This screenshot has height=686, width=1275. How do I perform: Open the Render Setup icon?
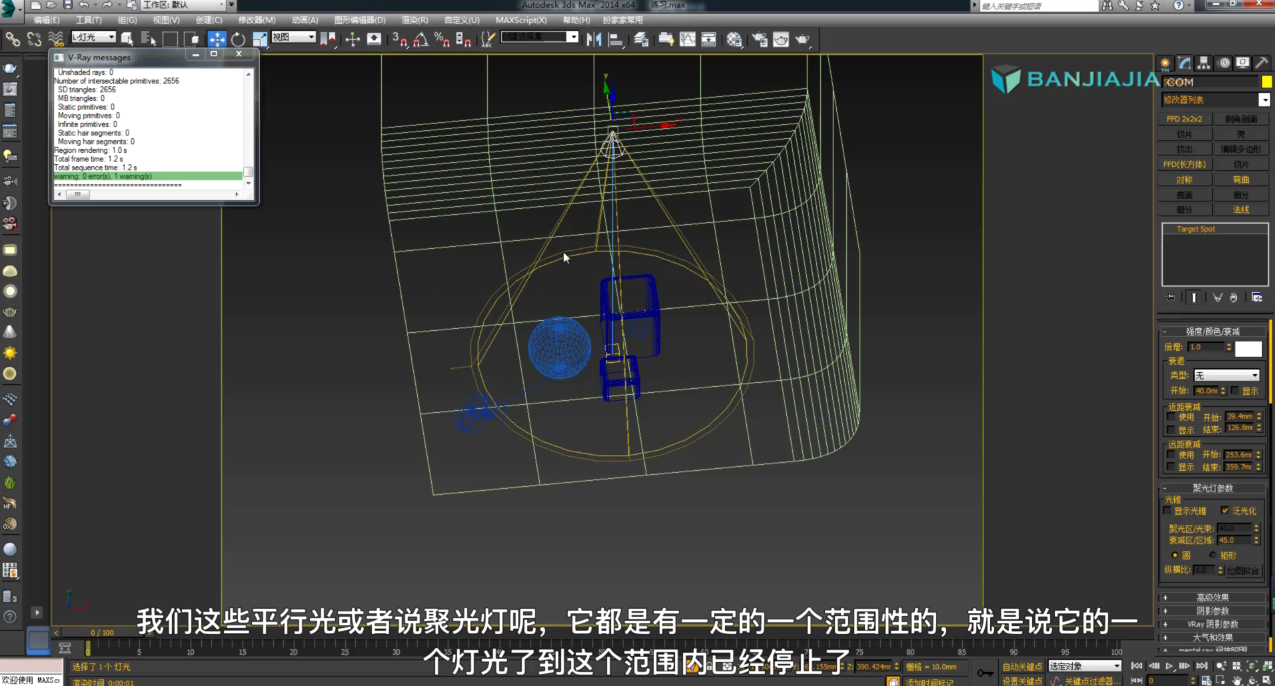[x=759, y=39]
